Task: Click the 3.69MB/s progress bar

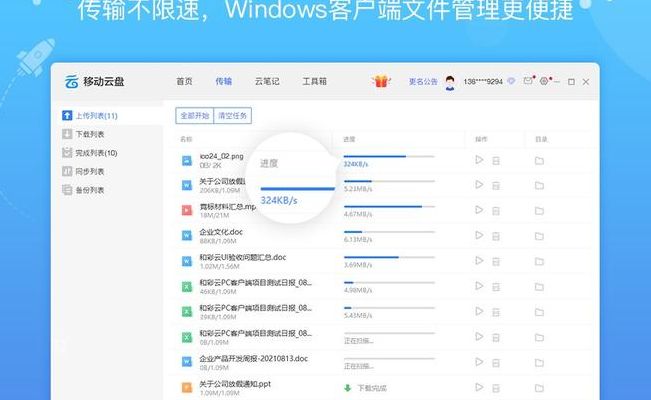Action: click(x=389, y=258)
